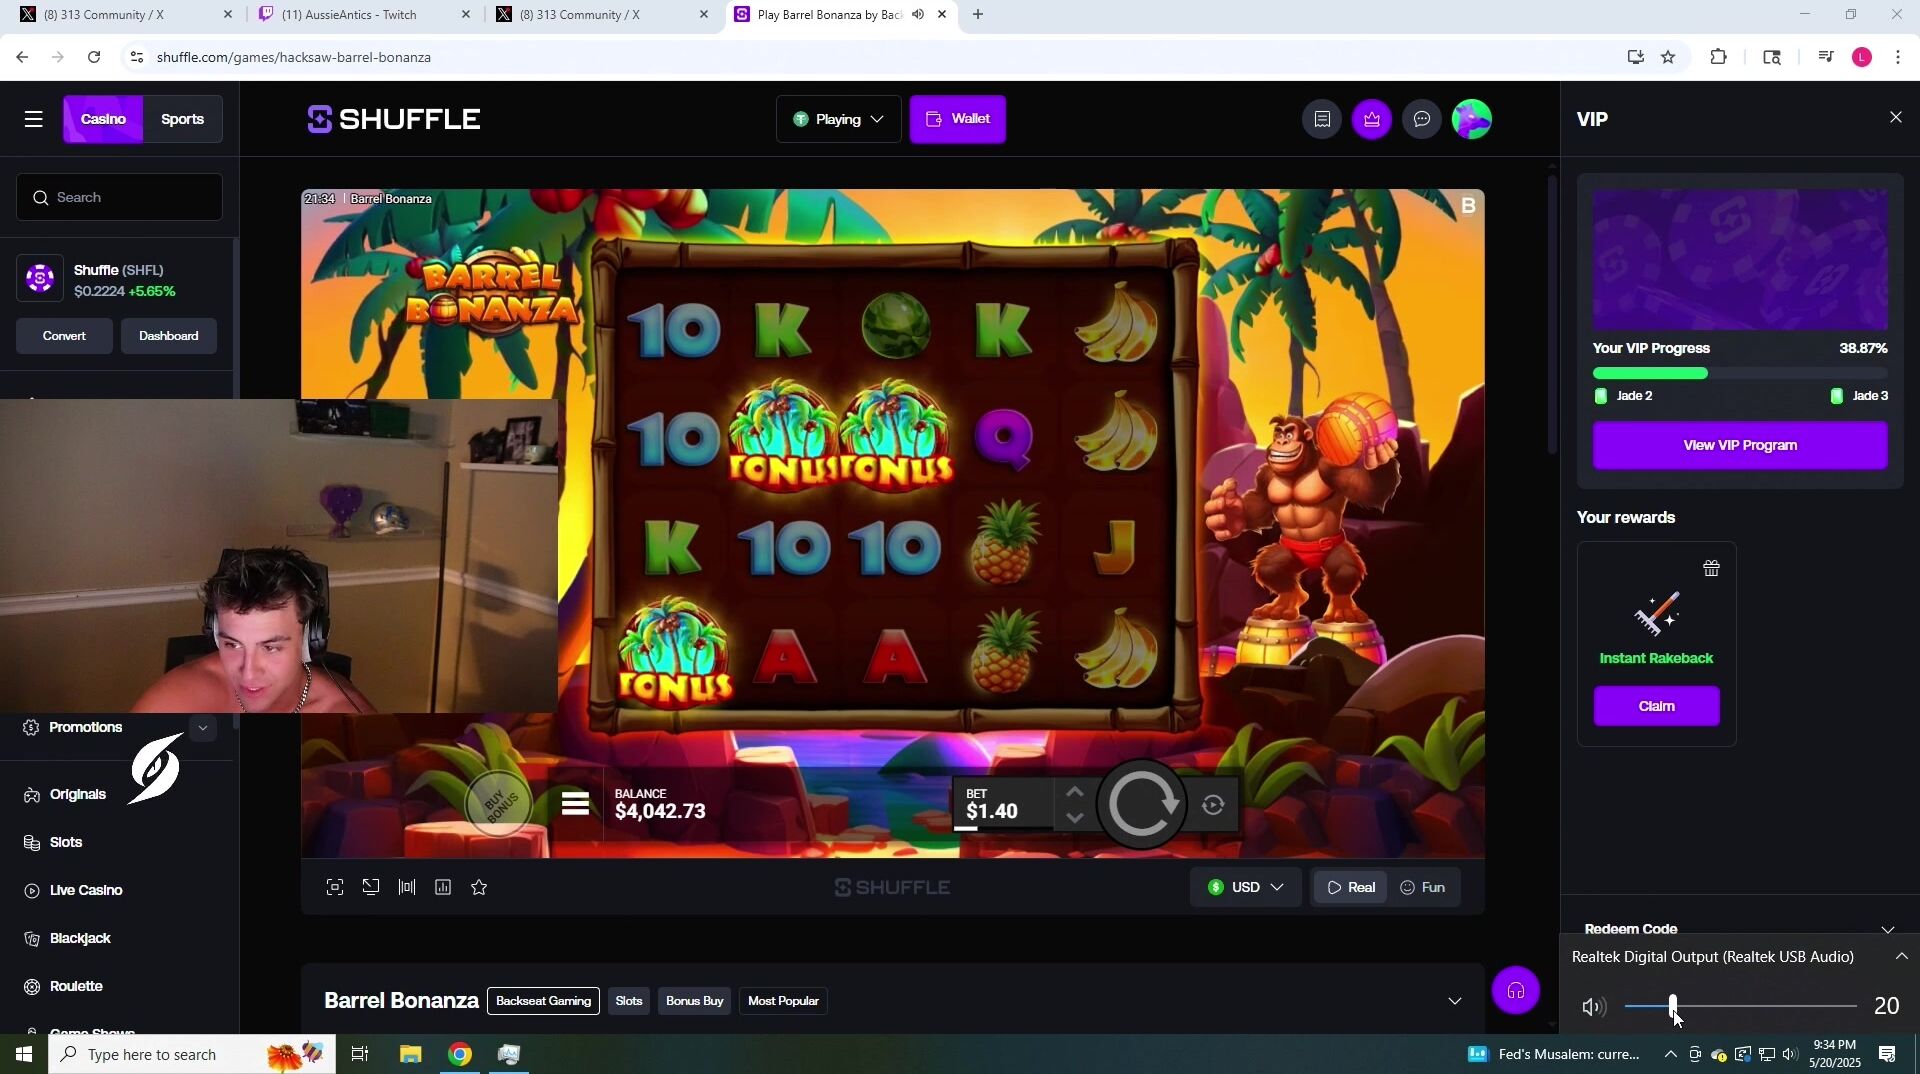Add Barrel Bonanza to favourites star
The width and height of the screenshot is (1920, 1074).
click(479, 888)
